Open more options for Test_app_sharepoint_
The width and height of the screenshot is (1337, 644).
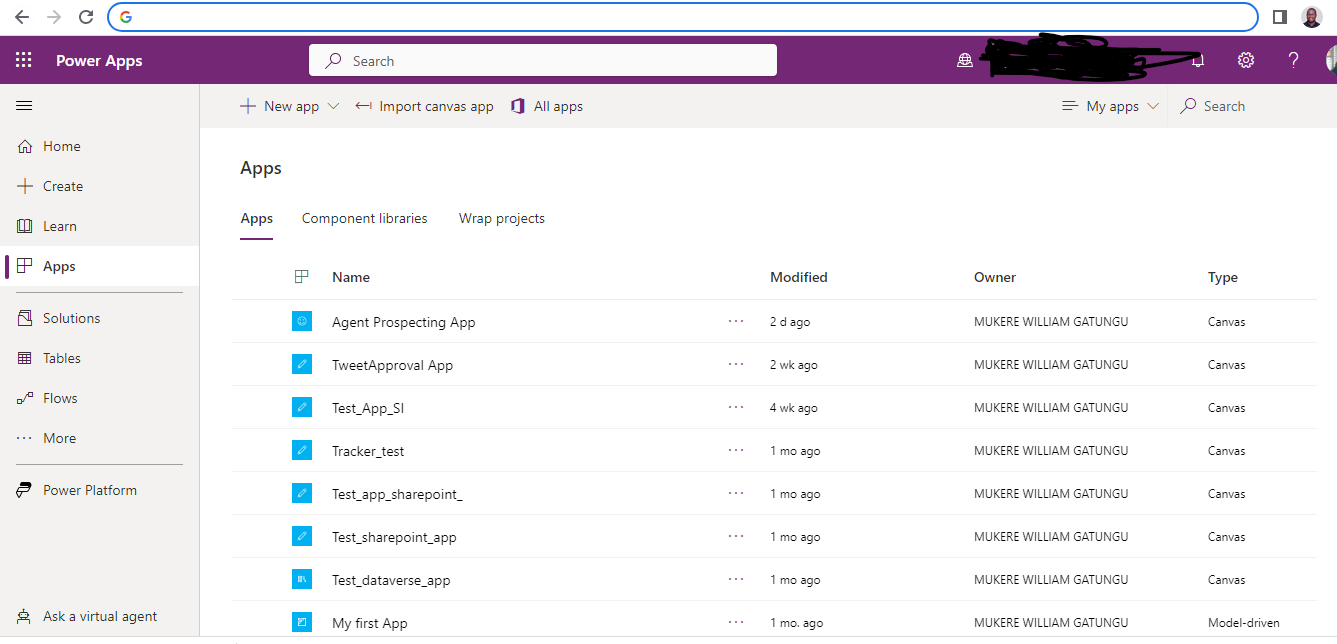tap(737, 493)
